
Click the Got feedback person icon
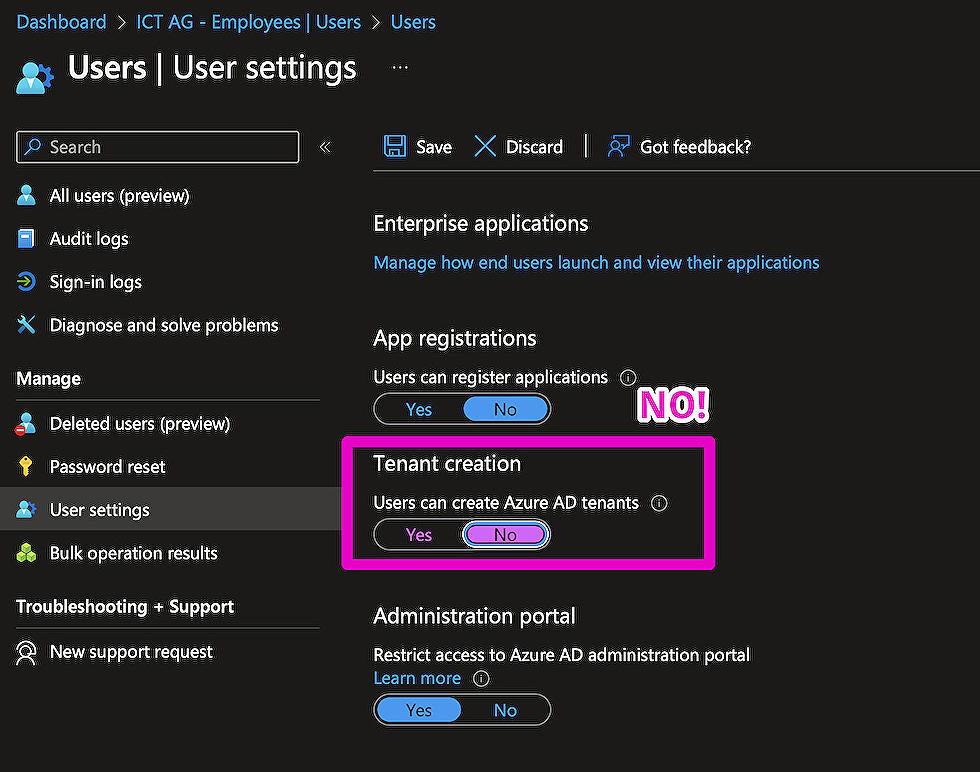[619, 146]
